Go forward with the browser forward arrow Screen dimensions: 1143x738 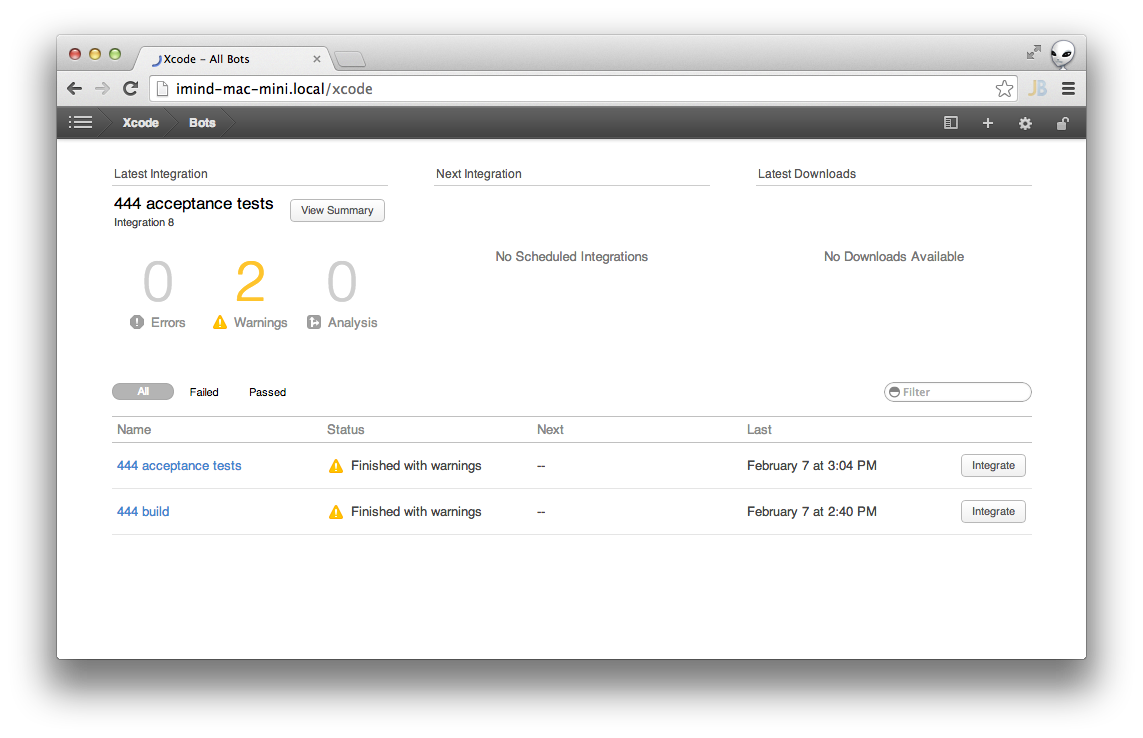(102, 89)
